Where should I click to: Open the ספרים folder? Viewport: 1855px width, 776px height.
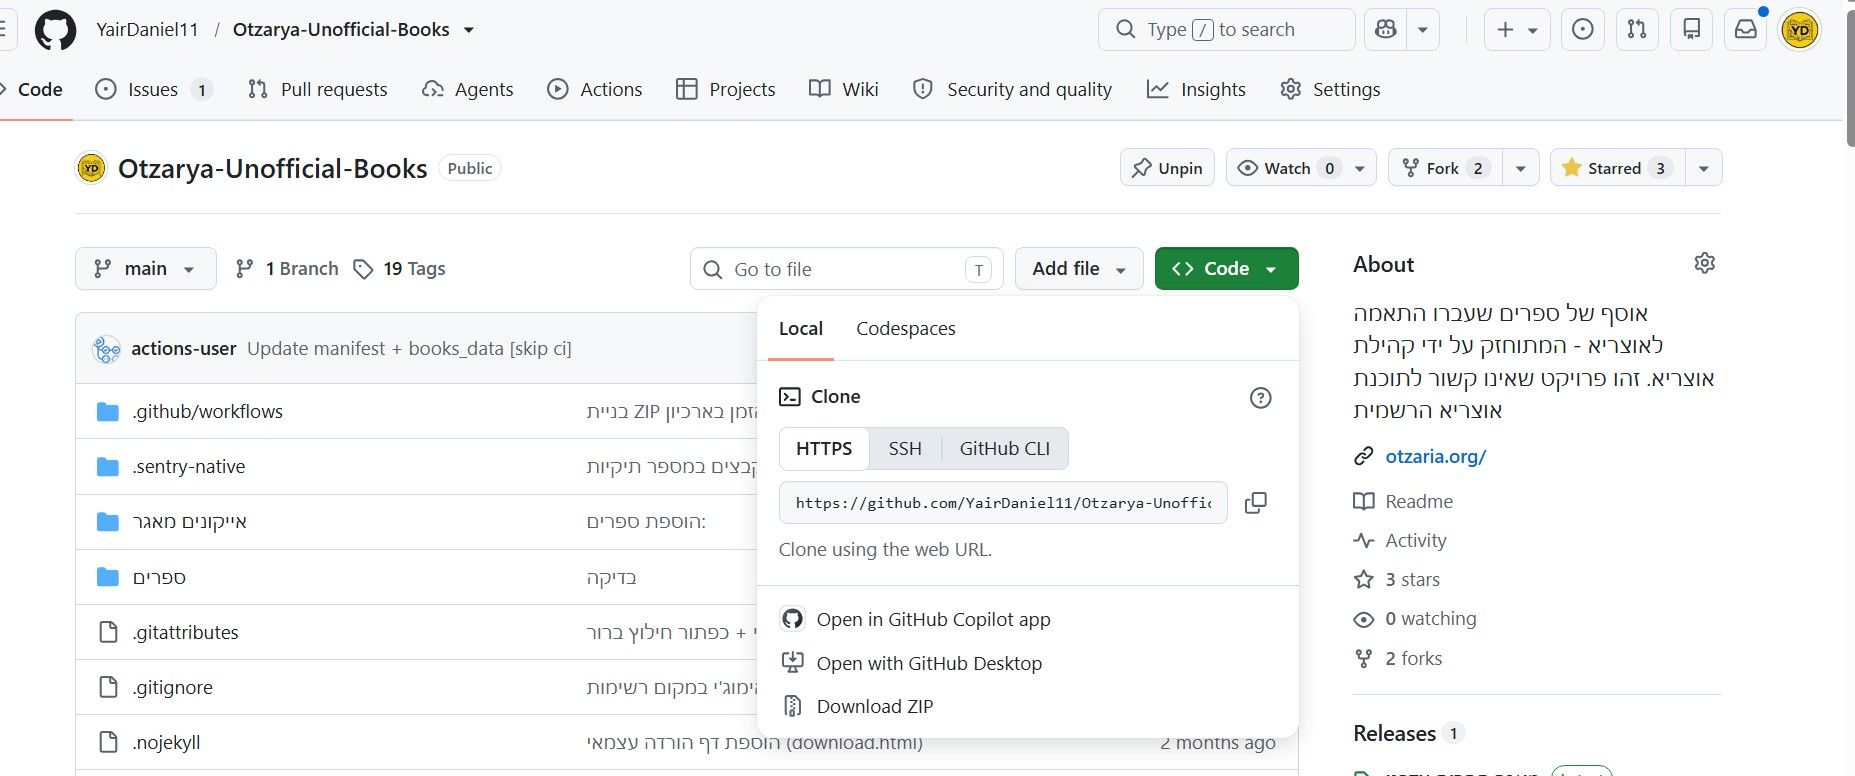[159, 578]
